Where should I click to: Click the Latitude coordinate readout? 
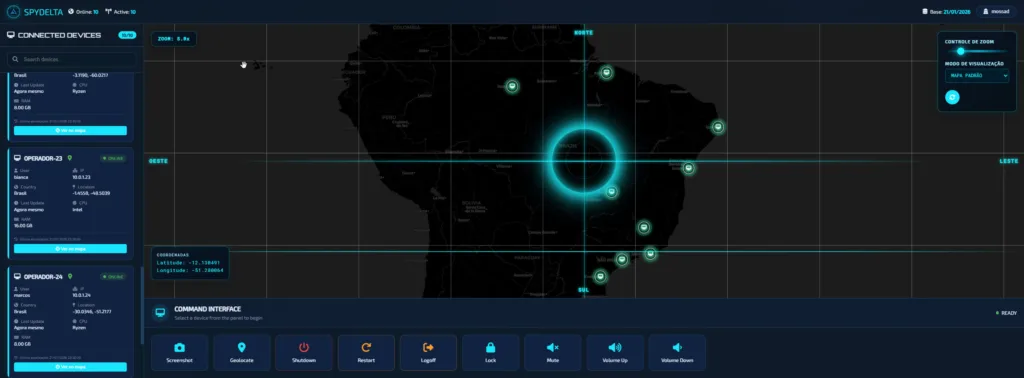(187, 262)
